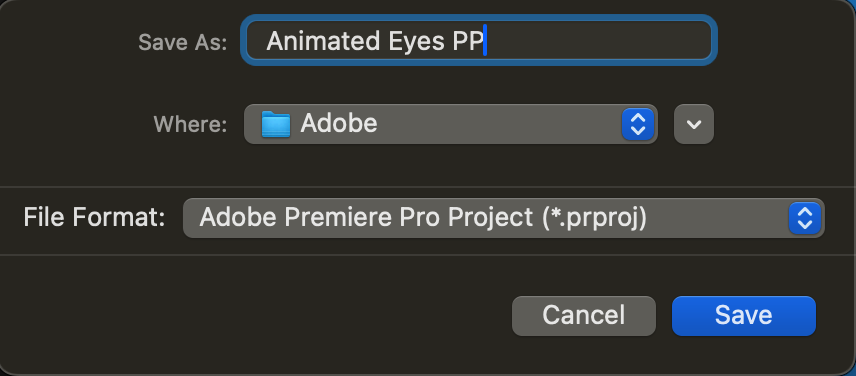The height and width of the screenshot is (376, 856).
Task: Place cursor after PP in filename
Action: (485, 41)
